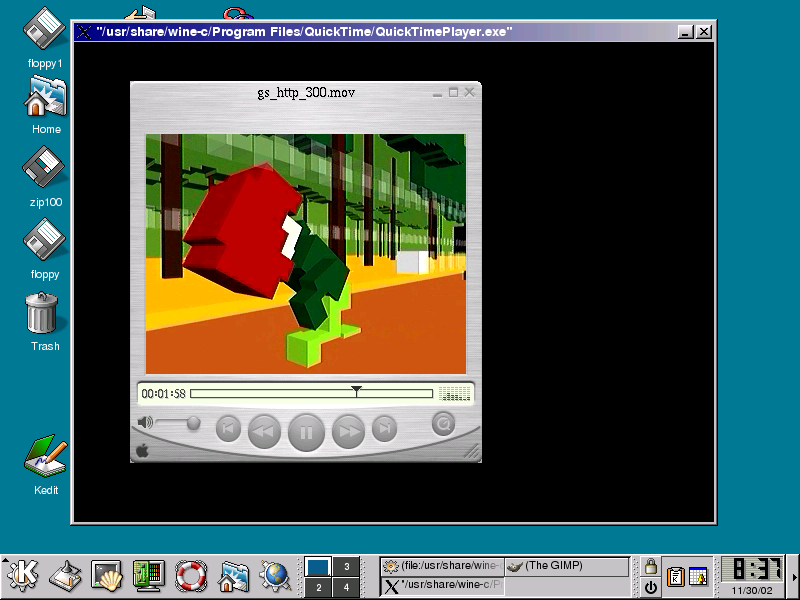Jump to the start of the movie
Screen dimensions: 800x600
click(x=228, y=429)
